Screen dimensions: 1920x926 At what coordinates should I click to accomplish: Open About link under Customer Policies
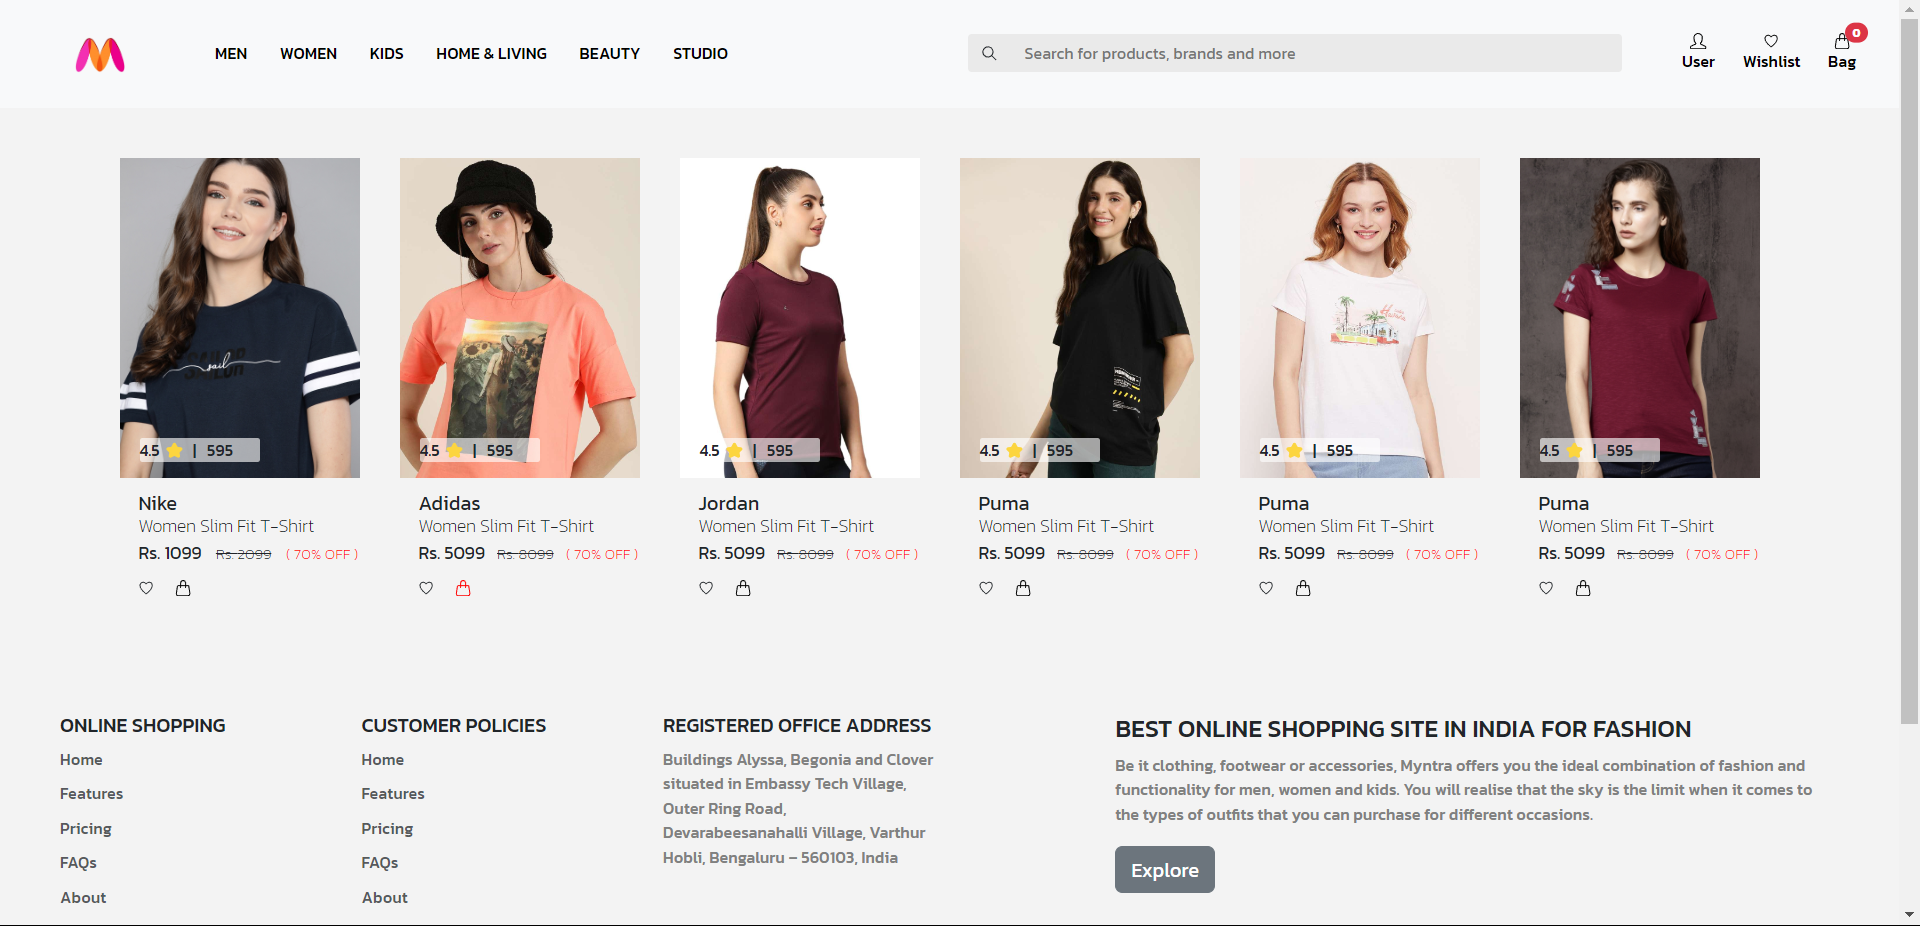coord(385,898)
